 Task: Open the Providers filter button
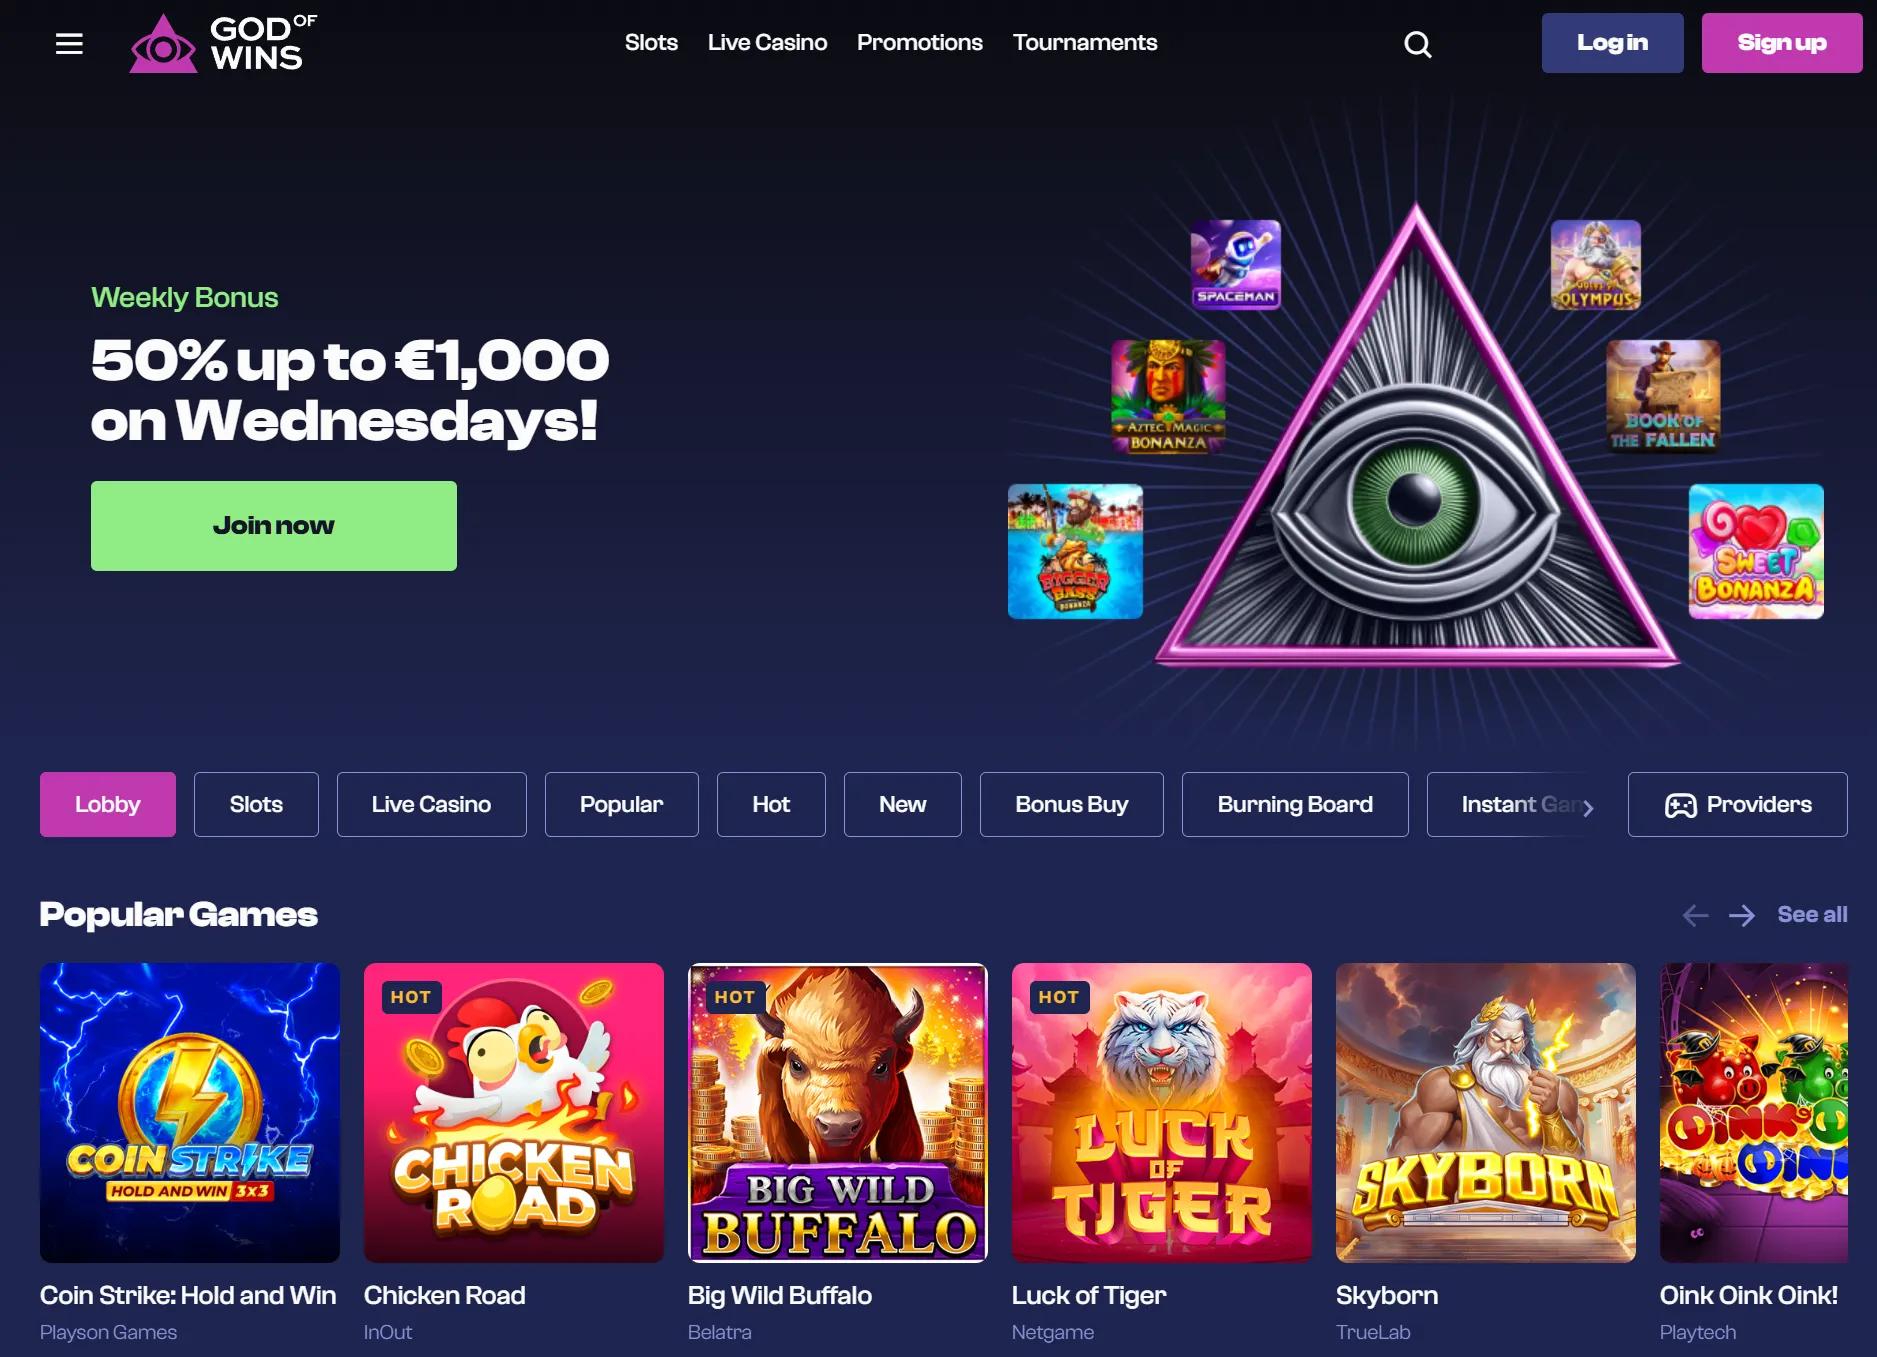(x=1737, y=804)
